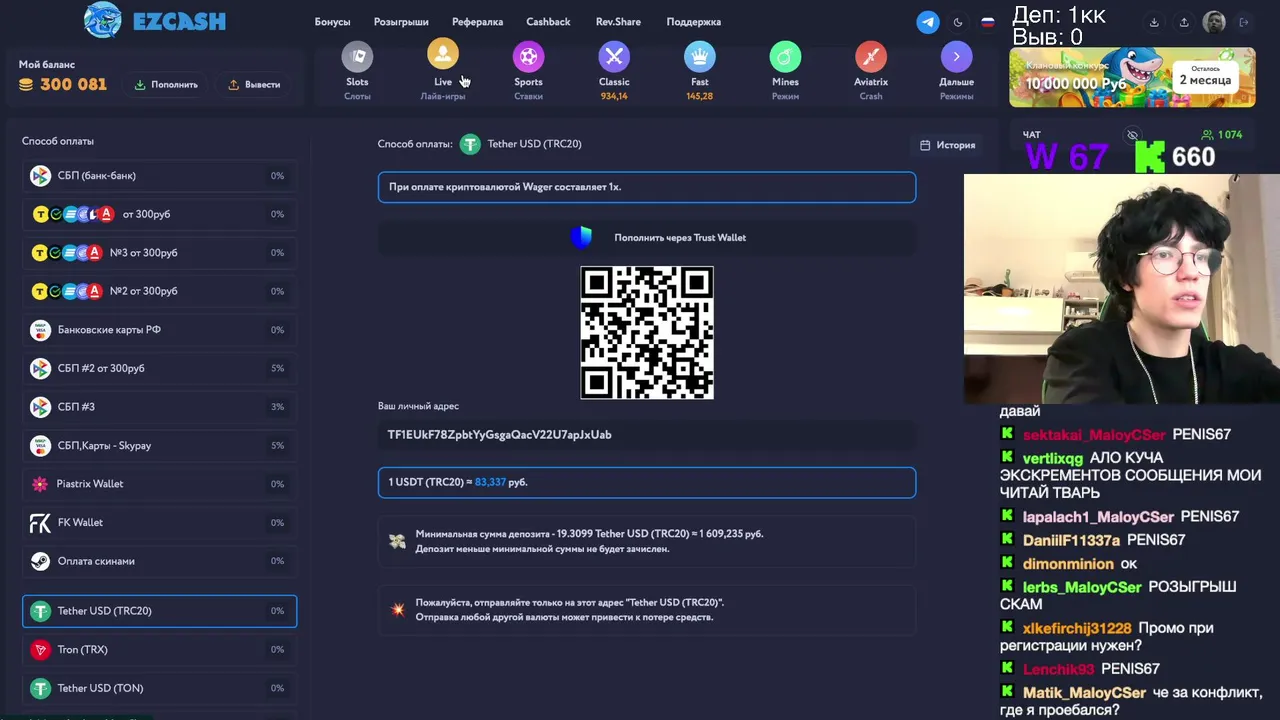Select СБП,Карты - Skypay method
Viewport: 1280px width, 720px height.
click(x=160, y=446)
